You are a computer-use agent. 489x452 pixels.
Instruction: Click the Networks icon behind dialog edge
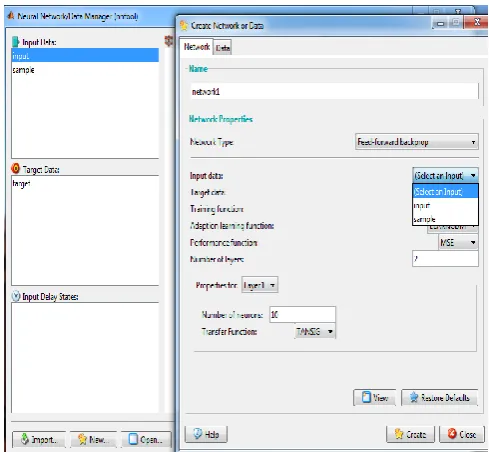click(169, 41)
